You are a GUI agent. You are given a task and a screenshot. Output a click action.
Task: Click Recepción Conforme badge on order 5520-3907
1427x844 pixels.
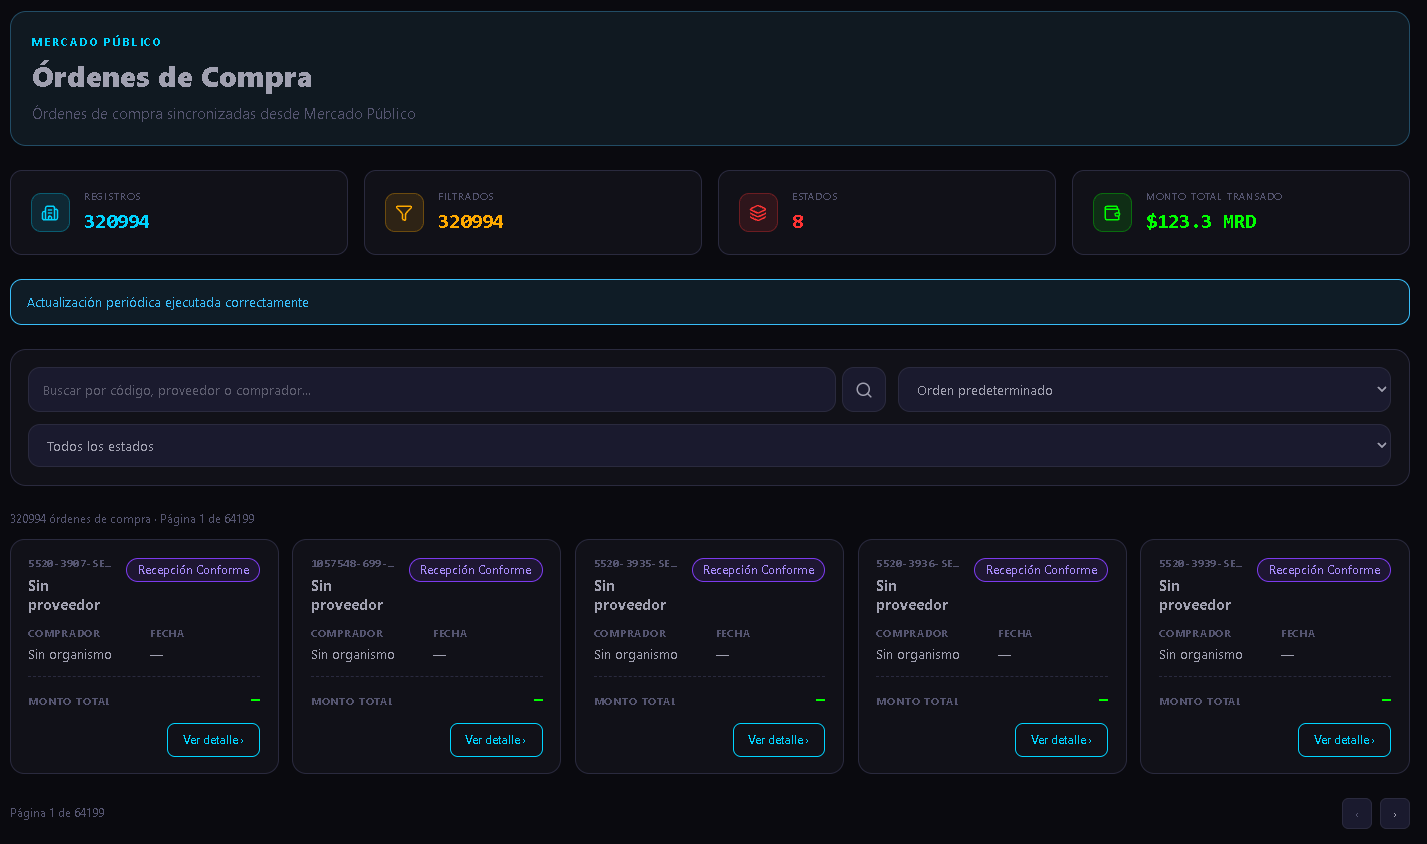(193, 570)
